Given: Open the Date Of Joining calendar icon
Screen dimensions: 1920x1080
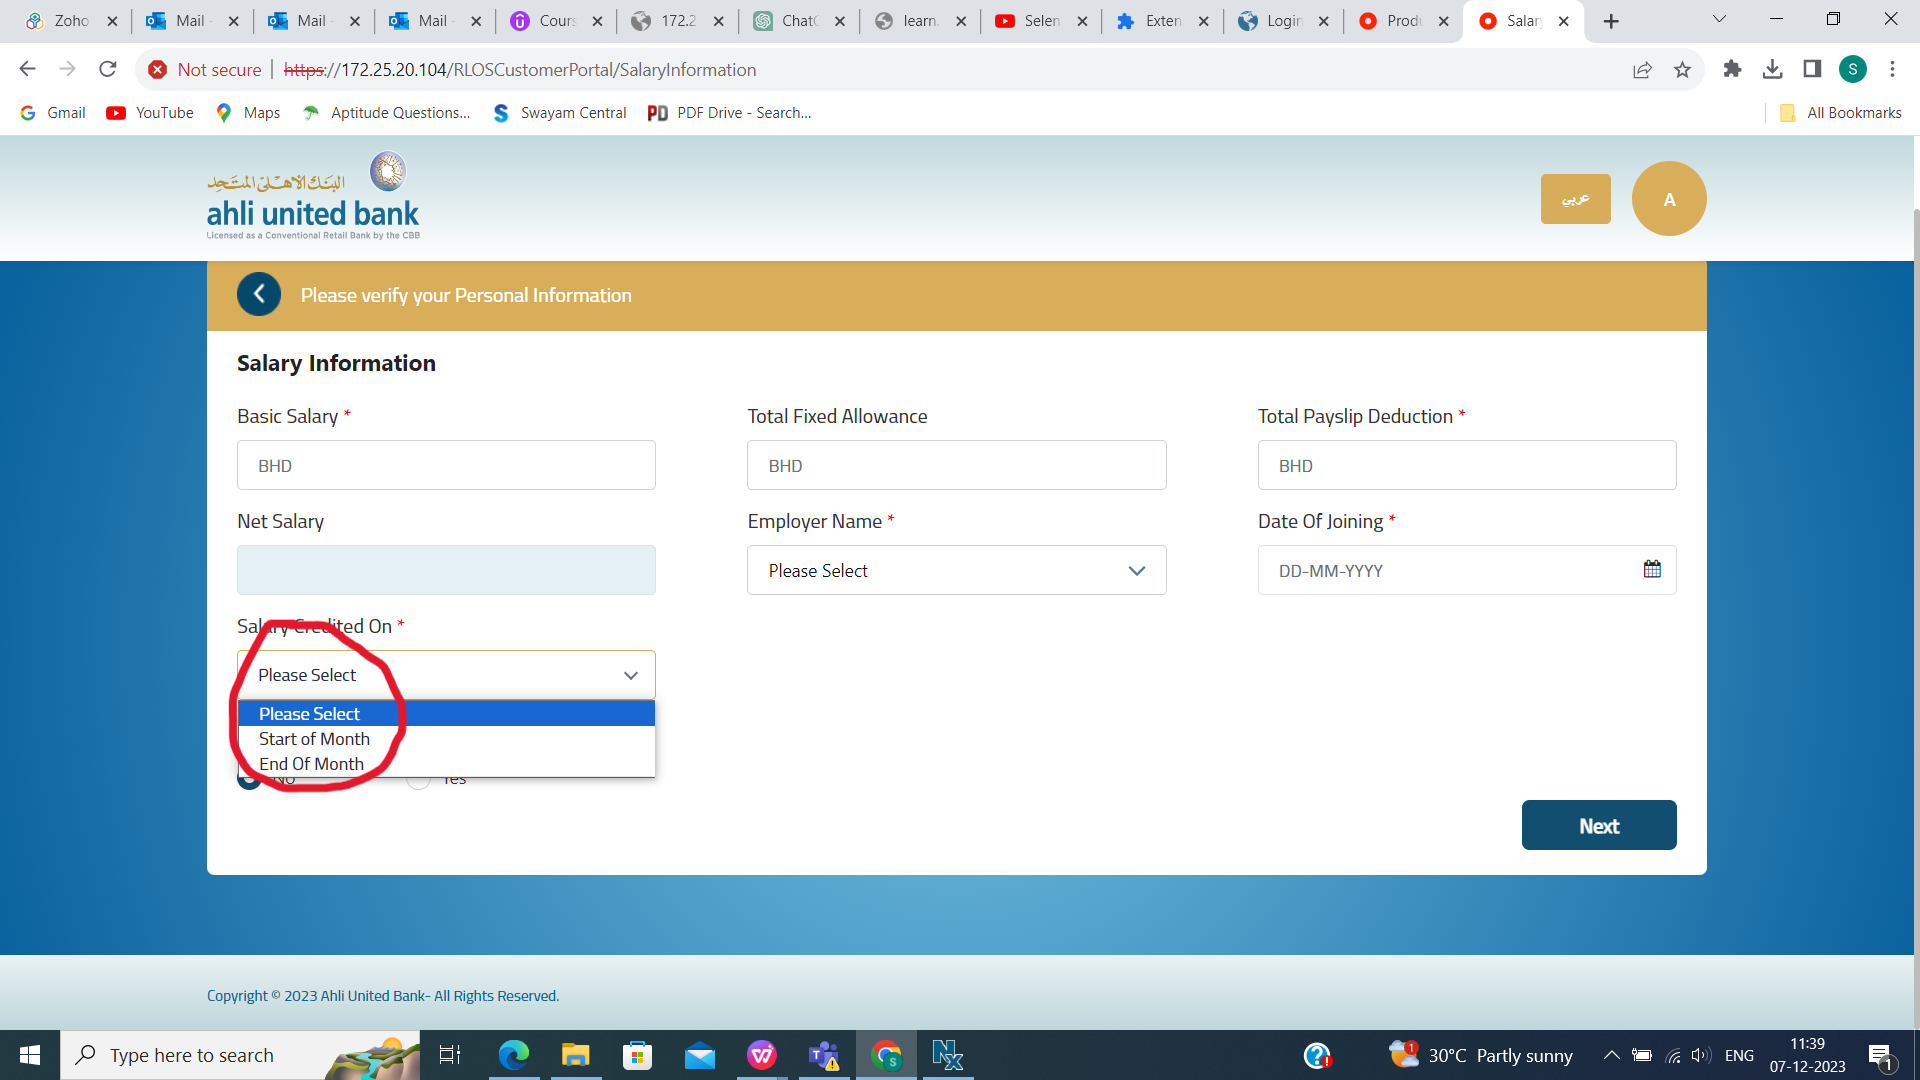Looking at the screenshot, I should (1652, 569).
